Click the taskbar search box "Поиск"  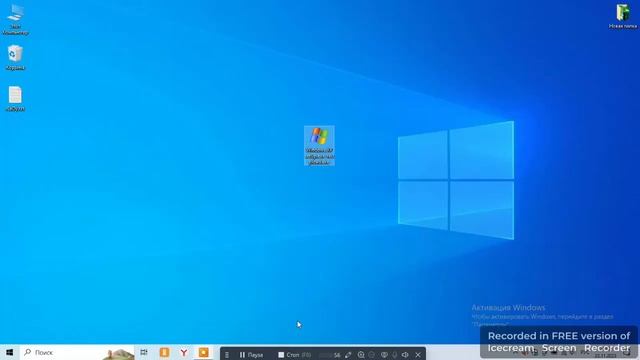point(78,352)
